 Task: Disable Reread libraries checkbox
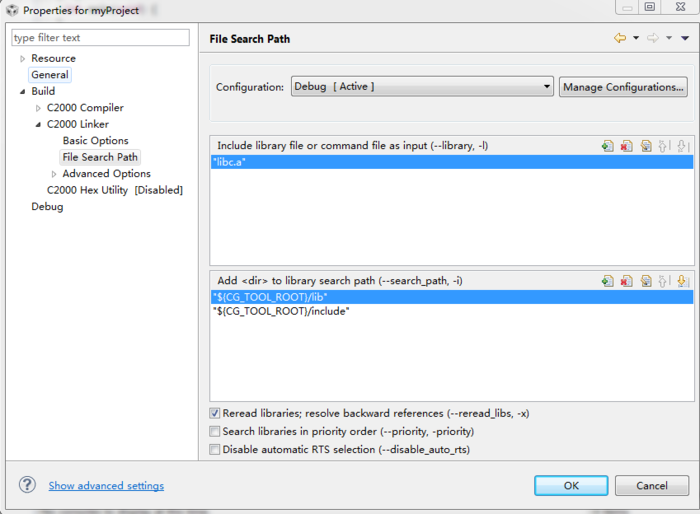pos(215,413)
